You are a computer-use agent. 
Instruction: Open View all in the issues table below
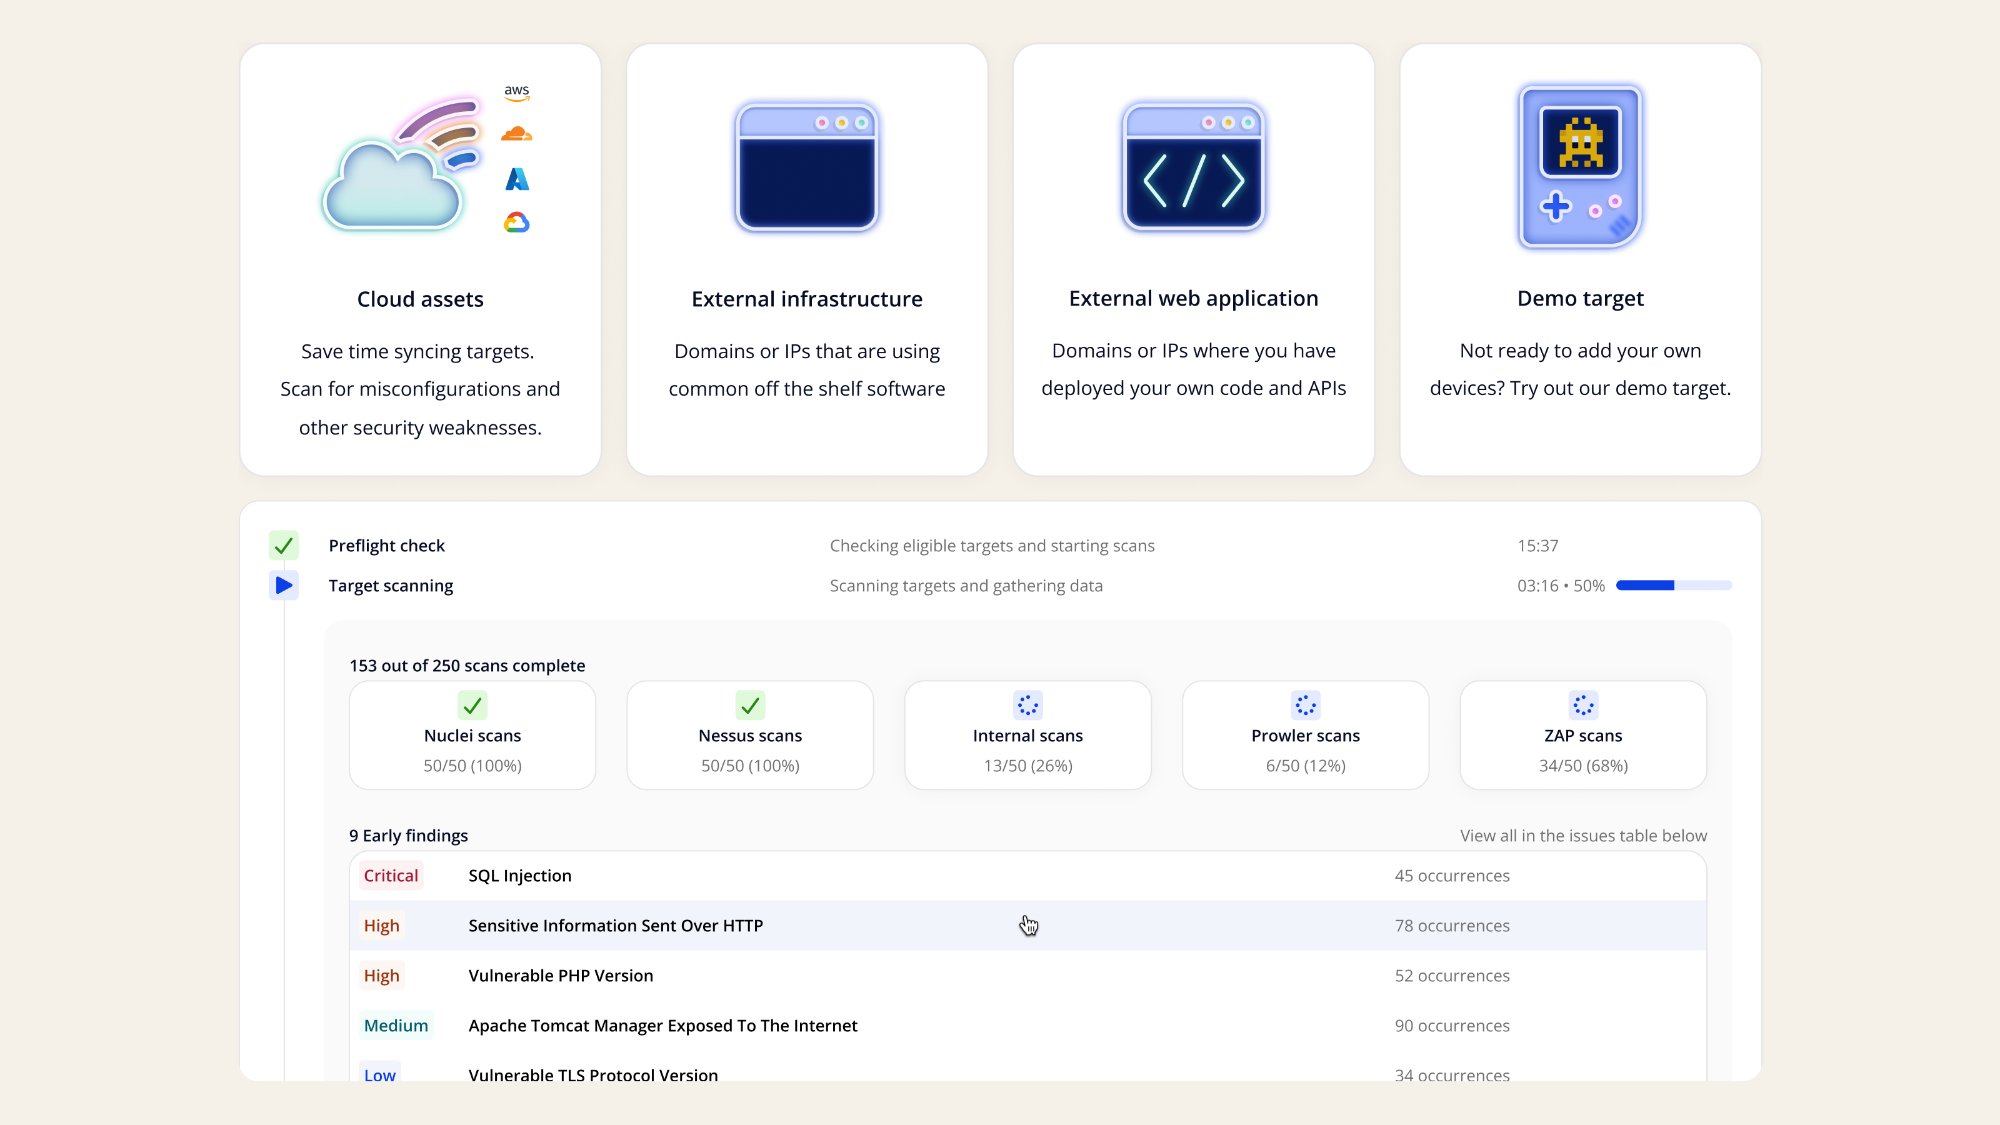pyautogui.click(x=1583, y=835)
